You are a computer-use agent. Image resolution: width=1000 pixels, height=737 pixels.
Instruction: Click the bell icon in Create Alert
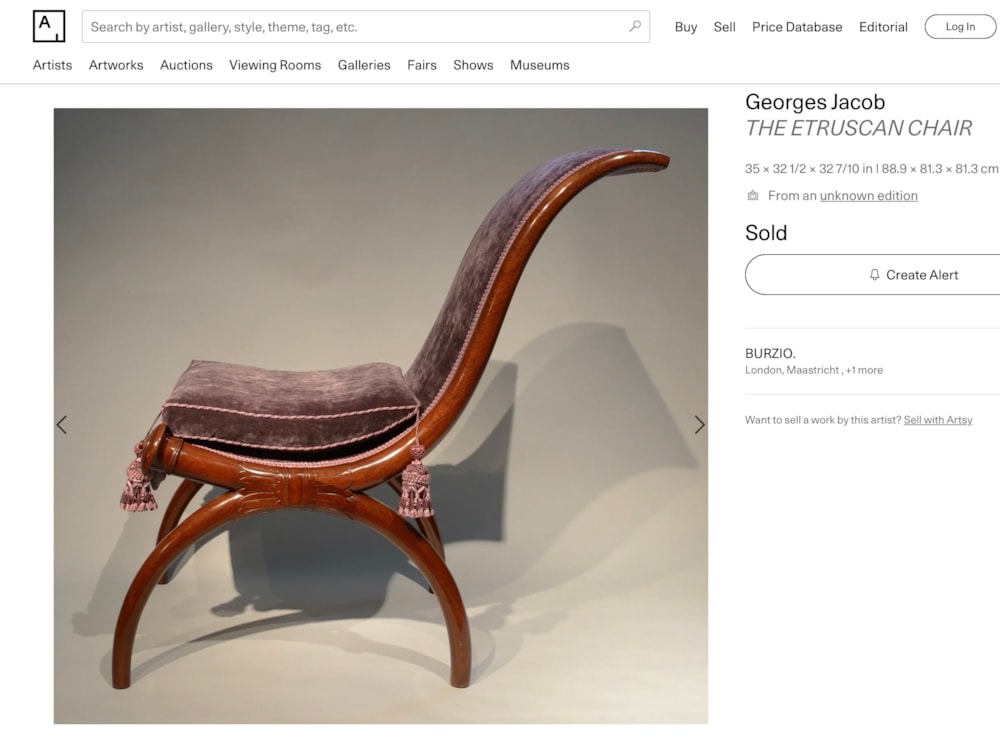click(874, 275)
